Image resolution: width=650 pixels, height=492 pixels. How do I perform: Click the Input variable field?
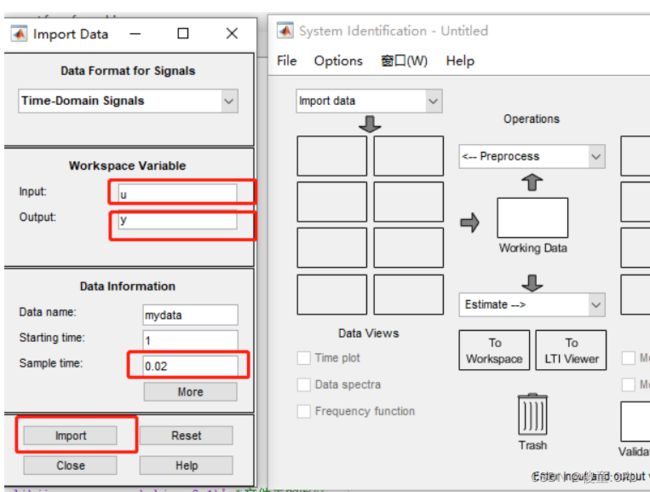tap(177, 194)
